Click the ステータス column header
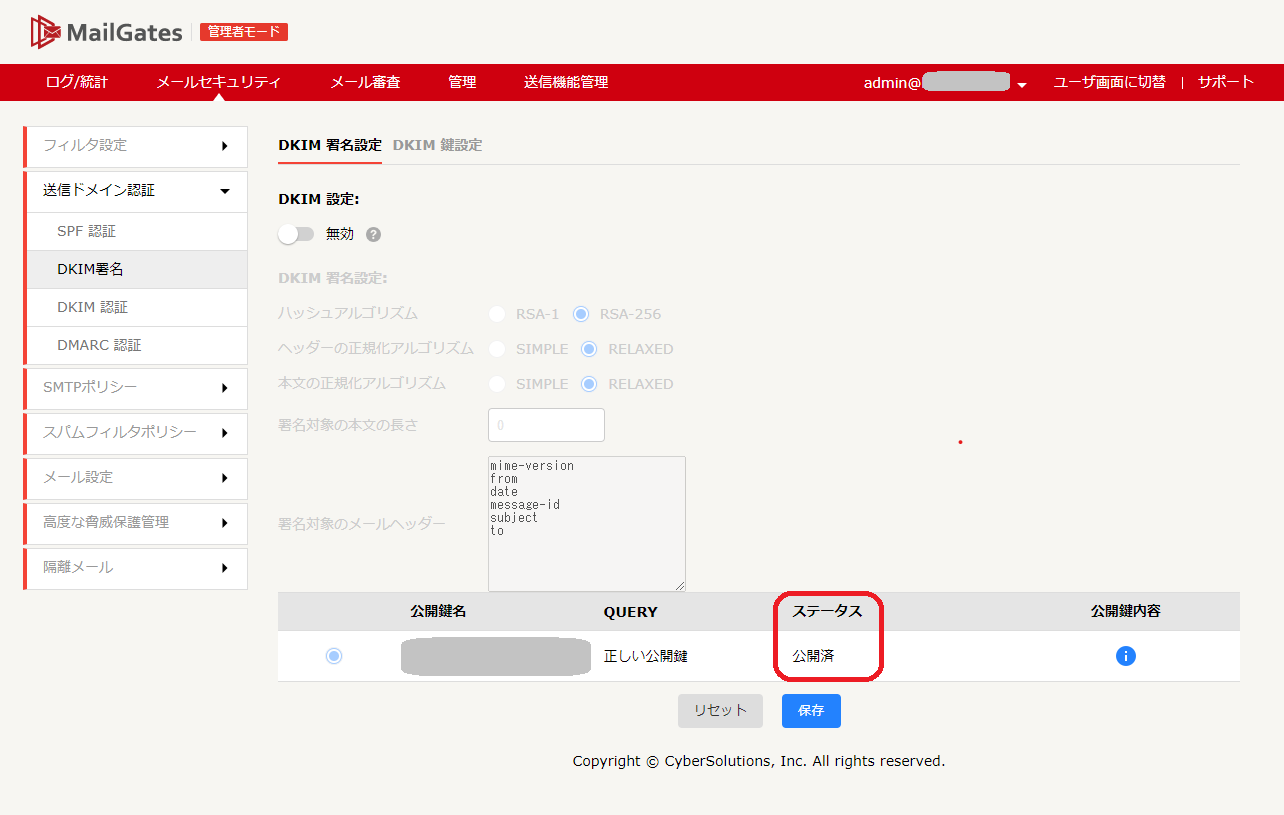Viewport: 1284px width, 815px height. coord(827,611)
